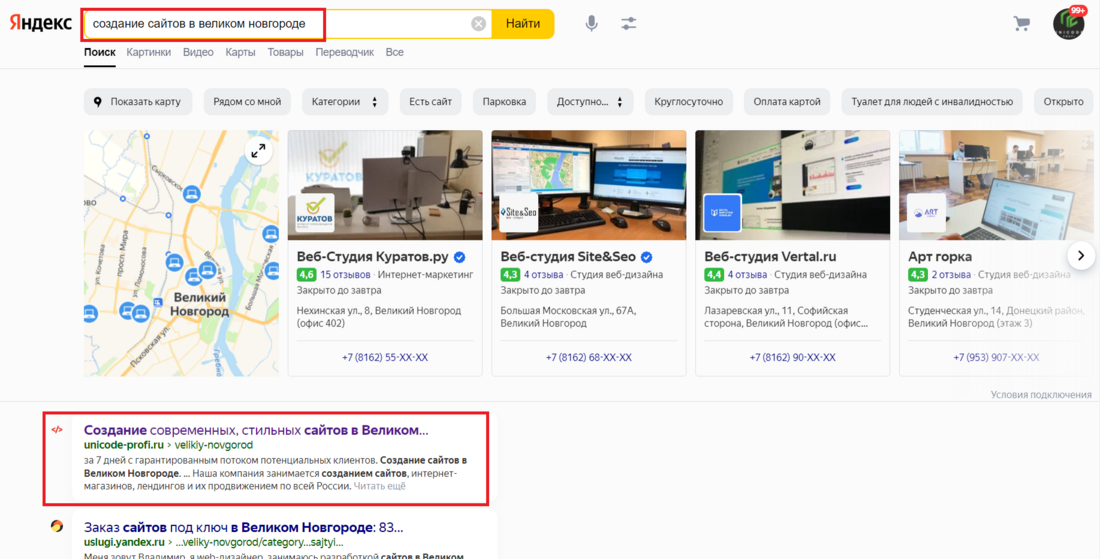Screen dimensions: 1100x559
Task: Open the user profile avatar
Action: (1069, 24)
